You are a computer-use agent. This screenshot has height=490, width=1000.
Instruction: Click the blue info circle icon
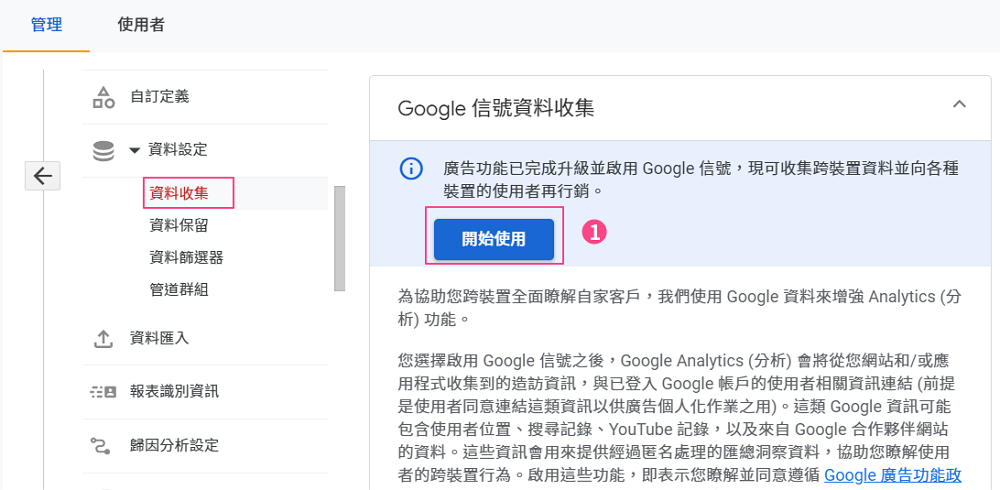[x=411, y=169]
